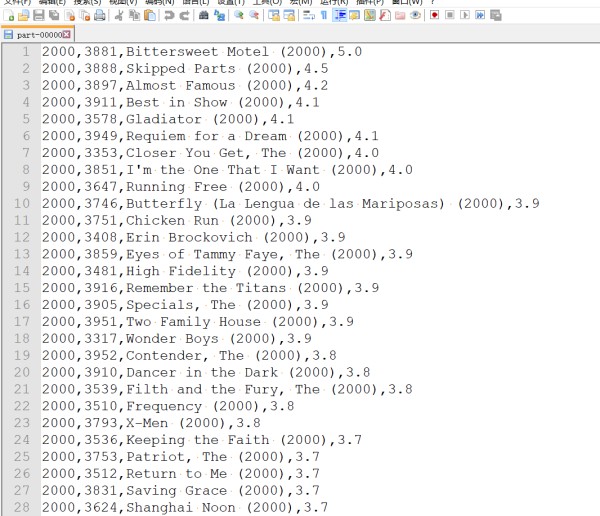Paste clipboard using the Paste icon
The width and height of the screenshot is (600, 516).
150,15
